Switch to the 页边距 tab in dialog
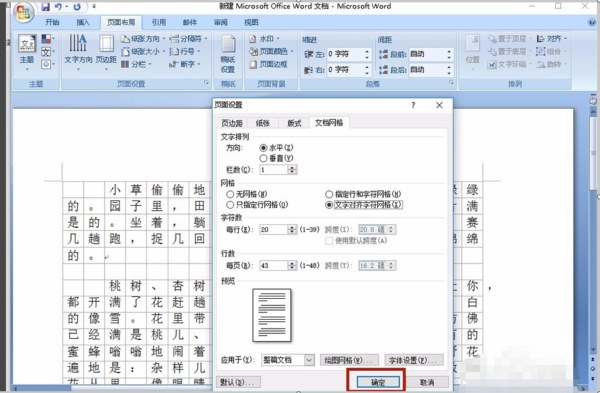Image resolution: width=600 pixels, height=393 pixels. (232, 123)
